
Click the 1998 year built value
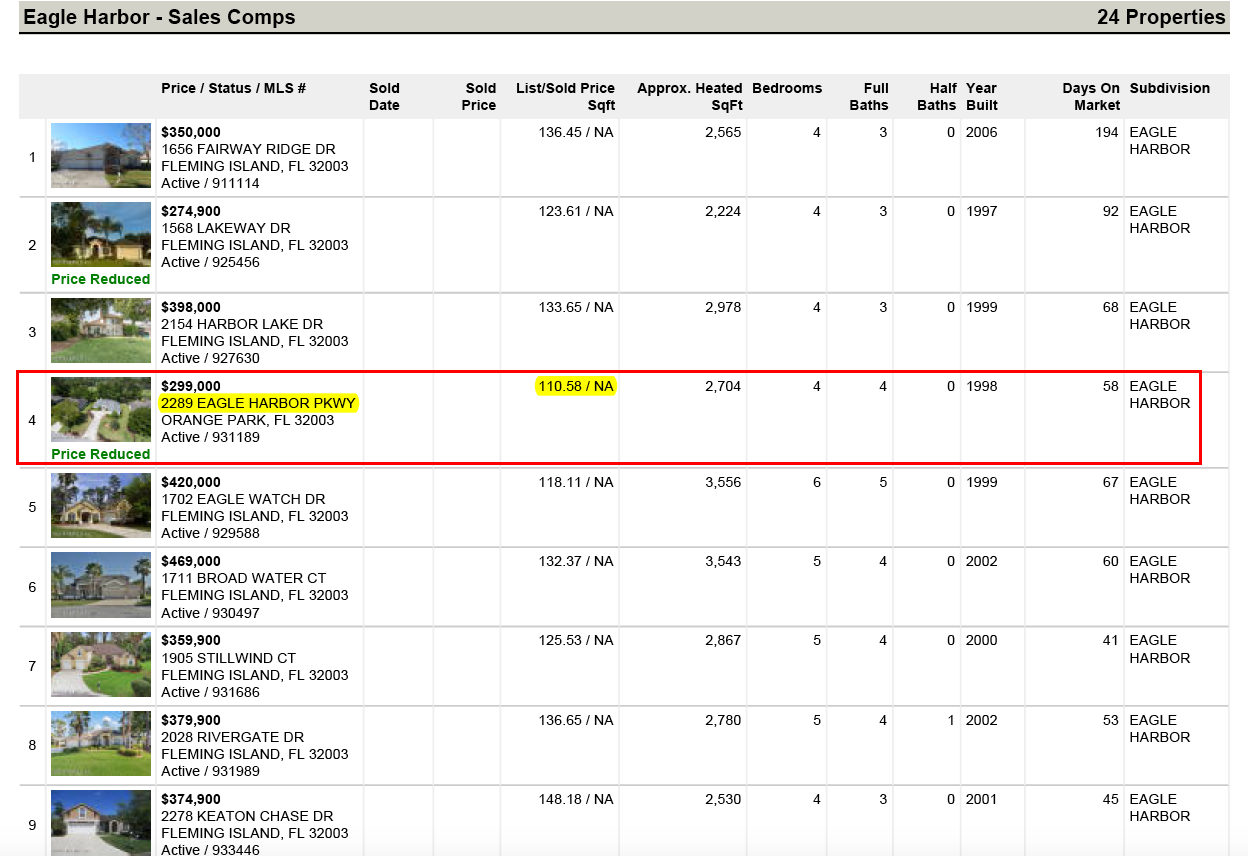click(x=982, y=386)
